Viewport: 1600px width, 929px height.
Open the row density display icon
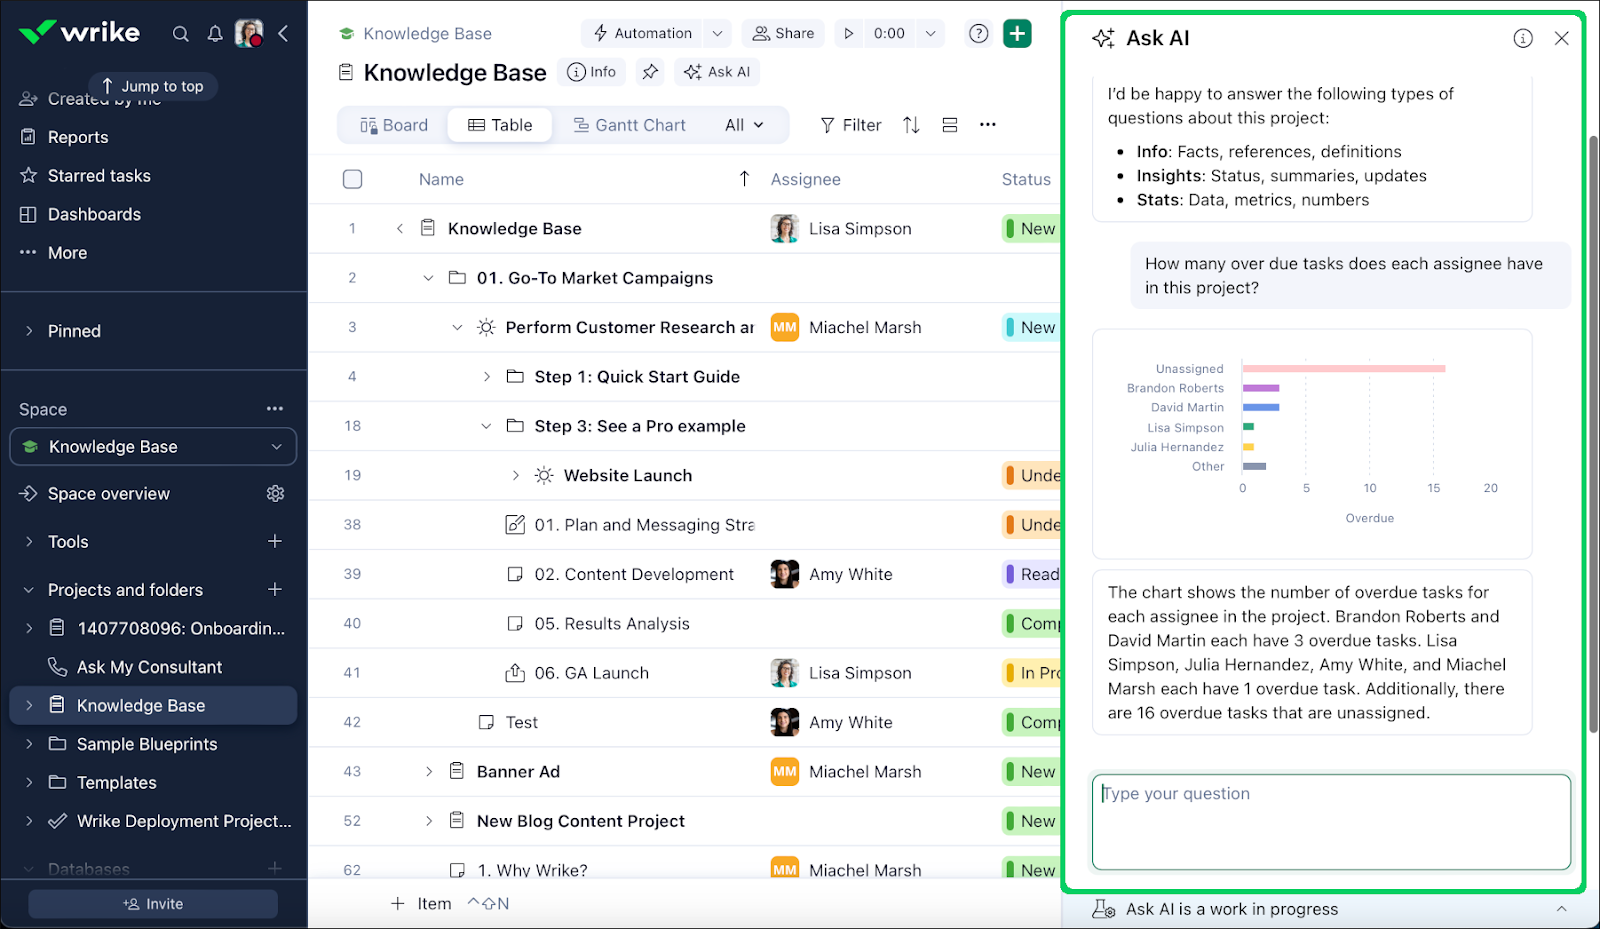[x=950, y=125]
